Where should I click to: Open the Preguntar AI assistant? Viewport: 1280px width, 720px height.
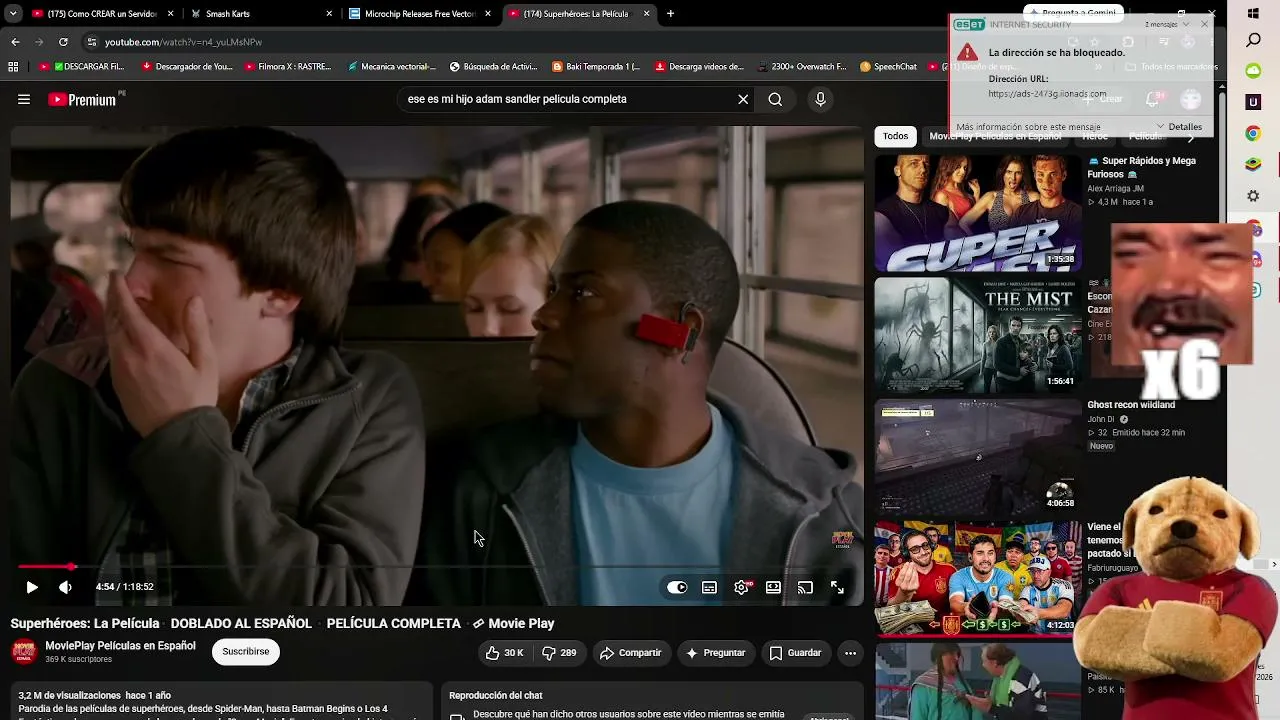[716, 653]
